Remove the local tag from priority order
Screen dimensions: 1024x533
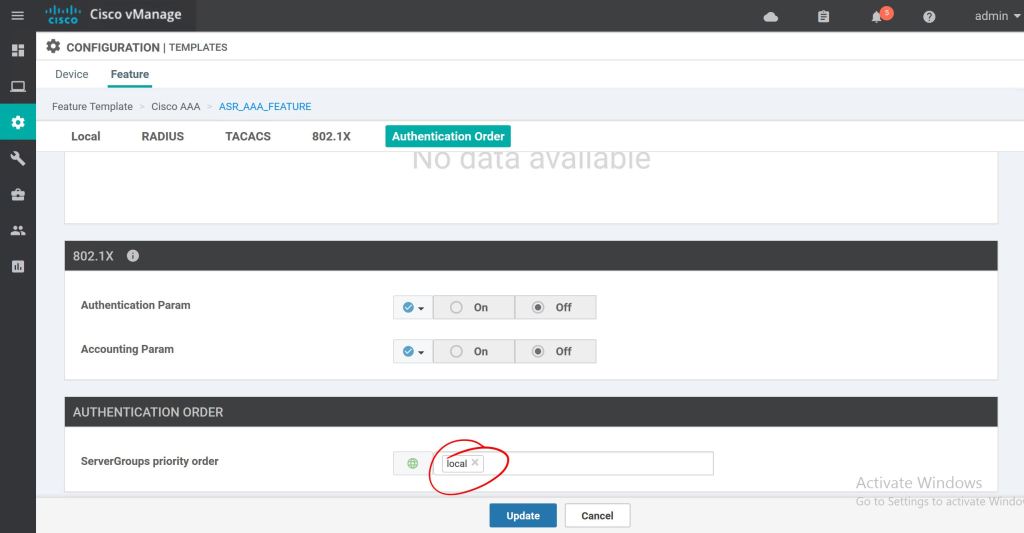pos(475,463)
